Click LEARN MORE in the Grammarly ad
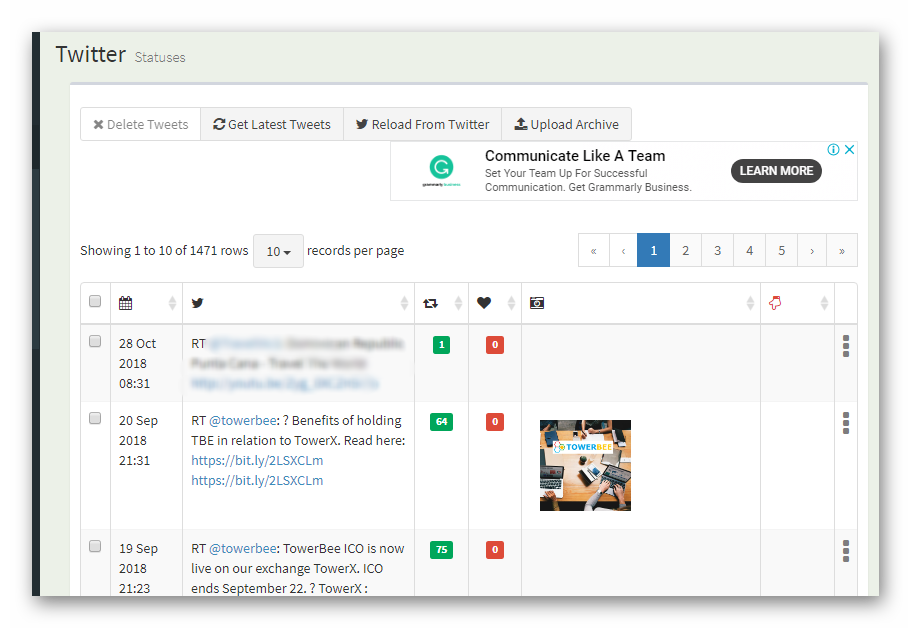Viewport: 911px width, 628px height. [x=776, y=171]
